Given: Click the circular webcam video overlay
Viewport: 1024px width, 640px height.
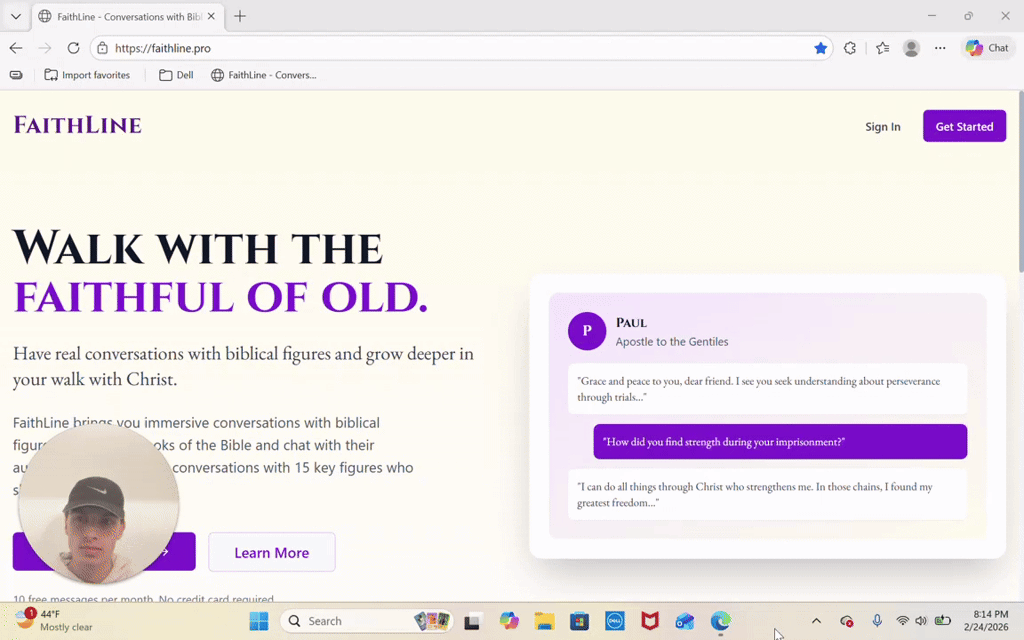Looking at the screenshot, I should pos(99,504).
